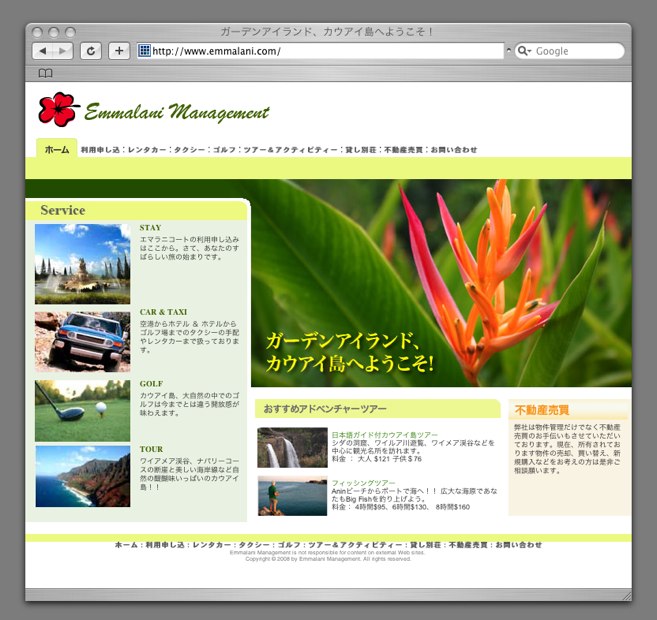Click the browser back arrow button

(x=42, y=51)
